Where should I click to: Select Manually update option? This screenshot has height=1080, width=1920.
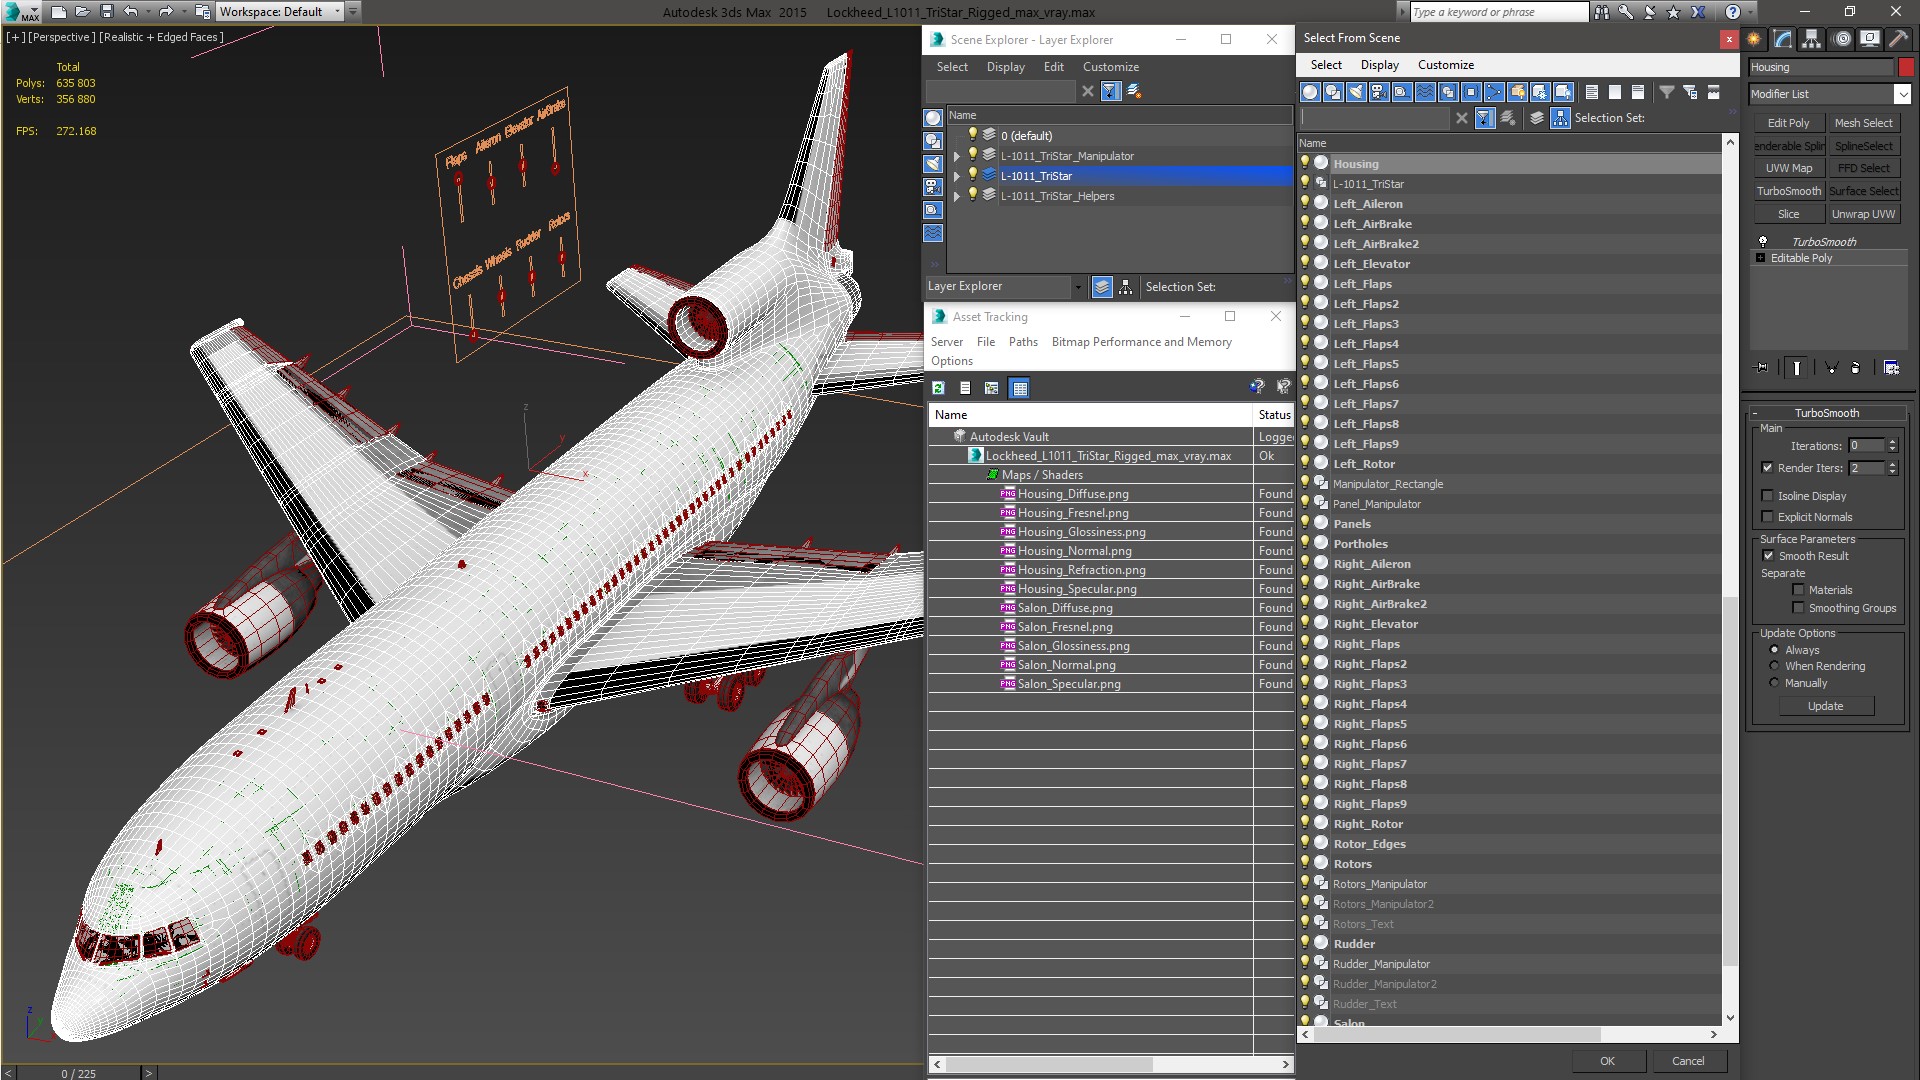[1774, 683]
